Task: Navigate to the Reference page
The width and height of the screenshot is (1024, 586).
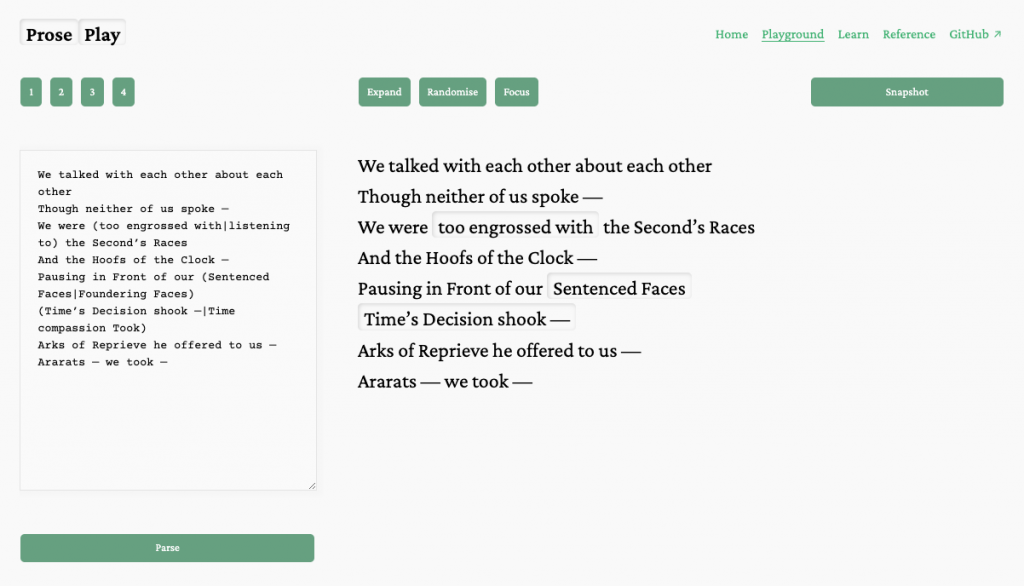Action: point(909,34)
